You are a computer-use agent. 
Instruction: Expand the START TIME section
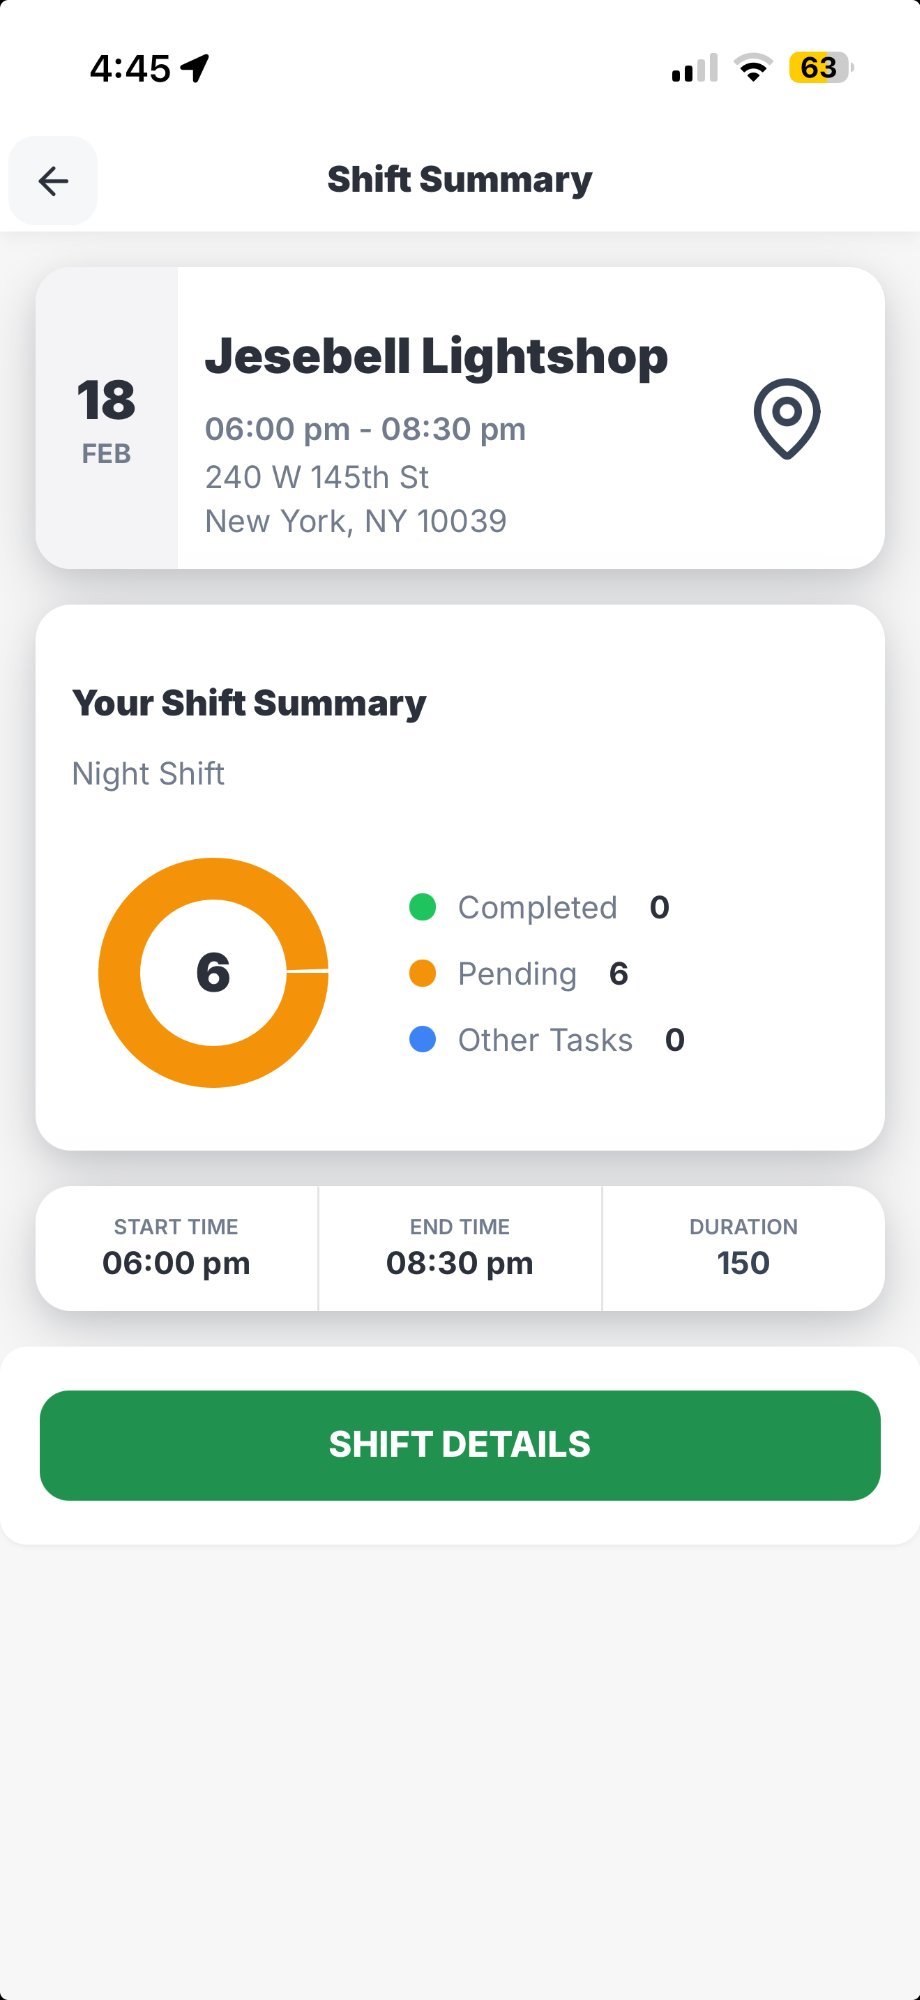176,1248
